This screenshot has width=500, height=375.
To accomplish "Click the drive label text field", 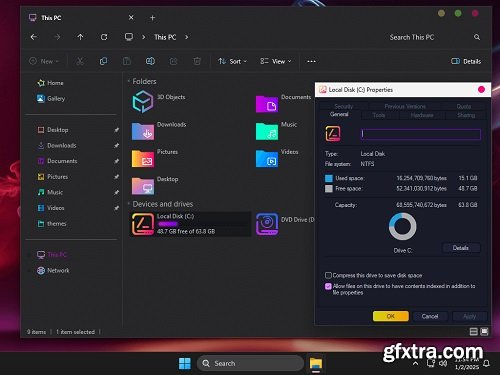I will (421, 134).
